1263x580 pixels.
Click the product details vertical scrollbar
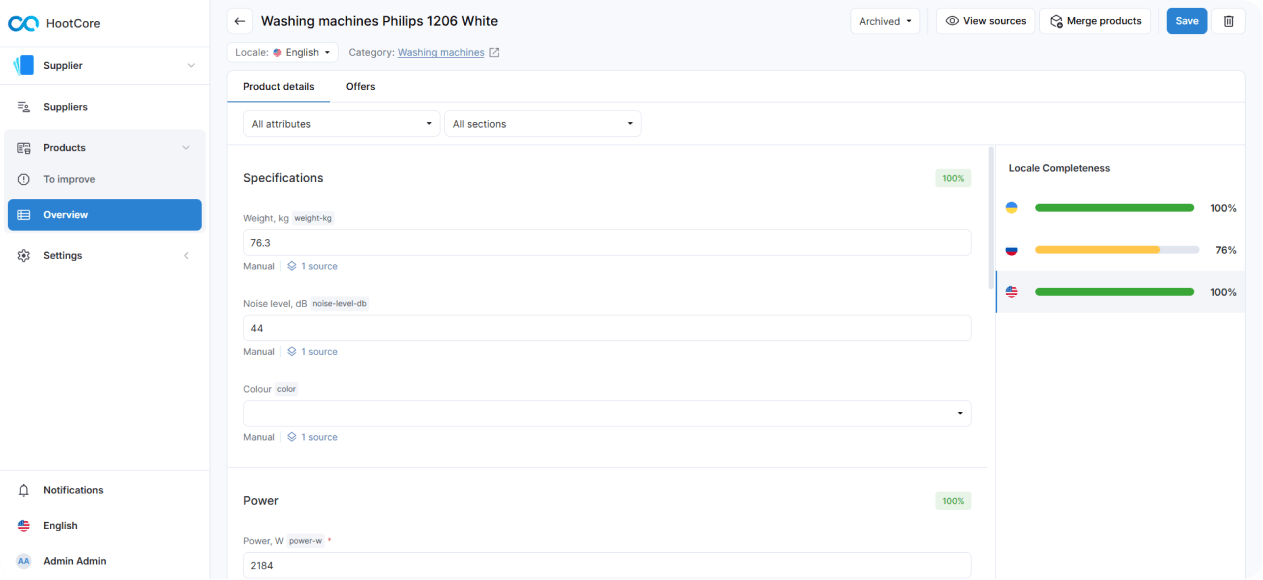click(x=991, y=218)
